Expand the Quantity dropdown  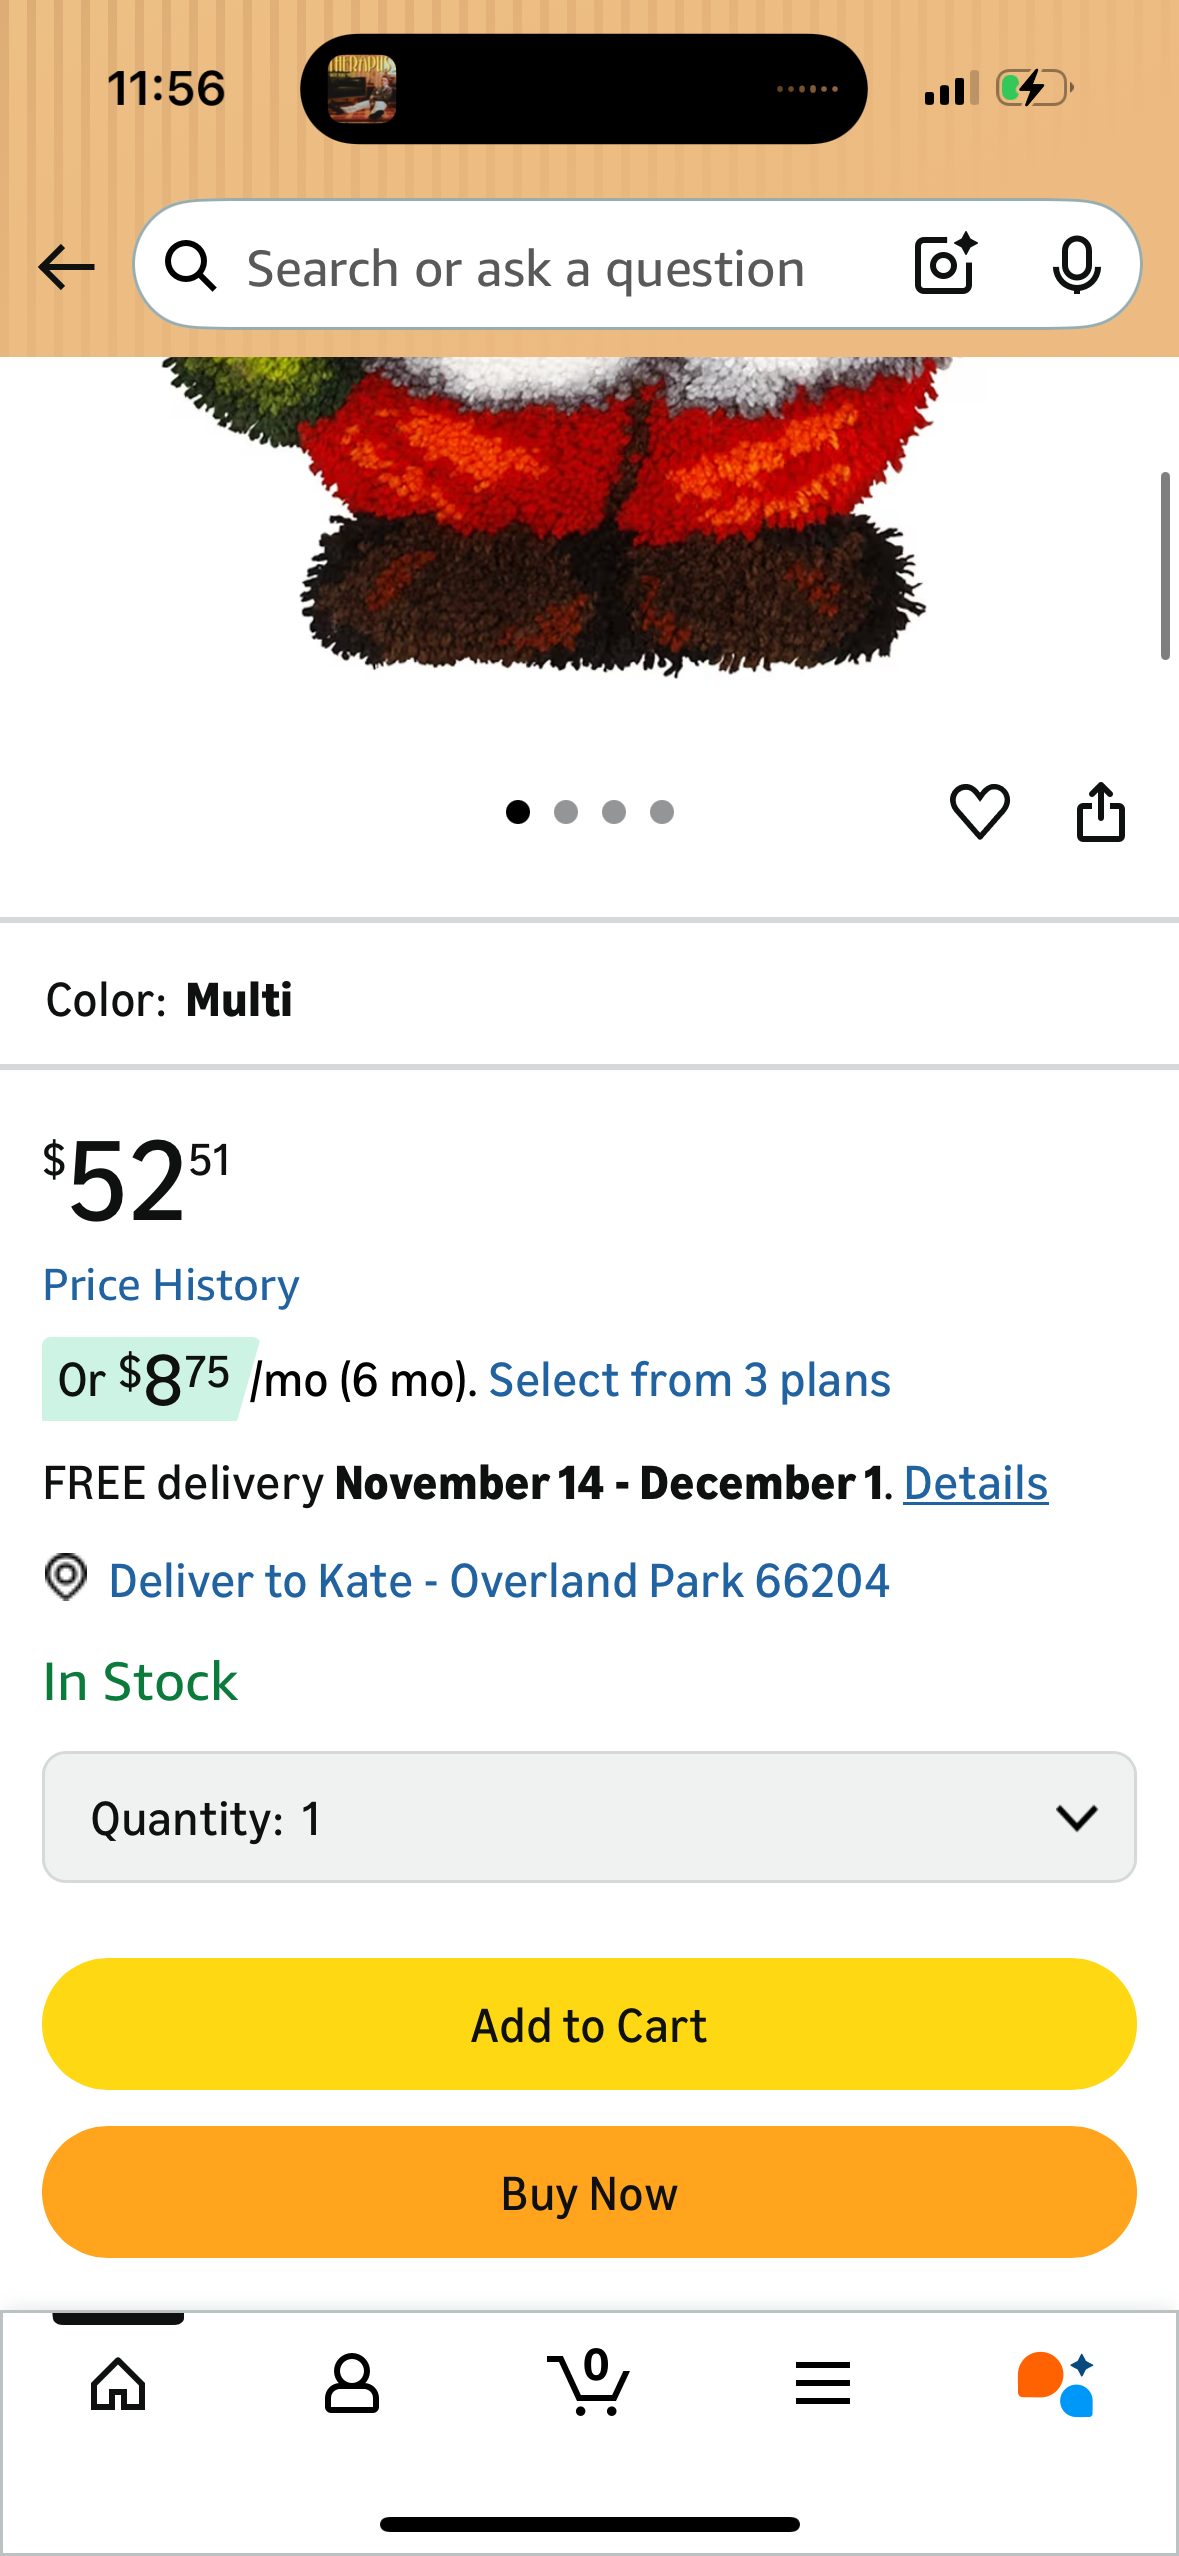589,1816
